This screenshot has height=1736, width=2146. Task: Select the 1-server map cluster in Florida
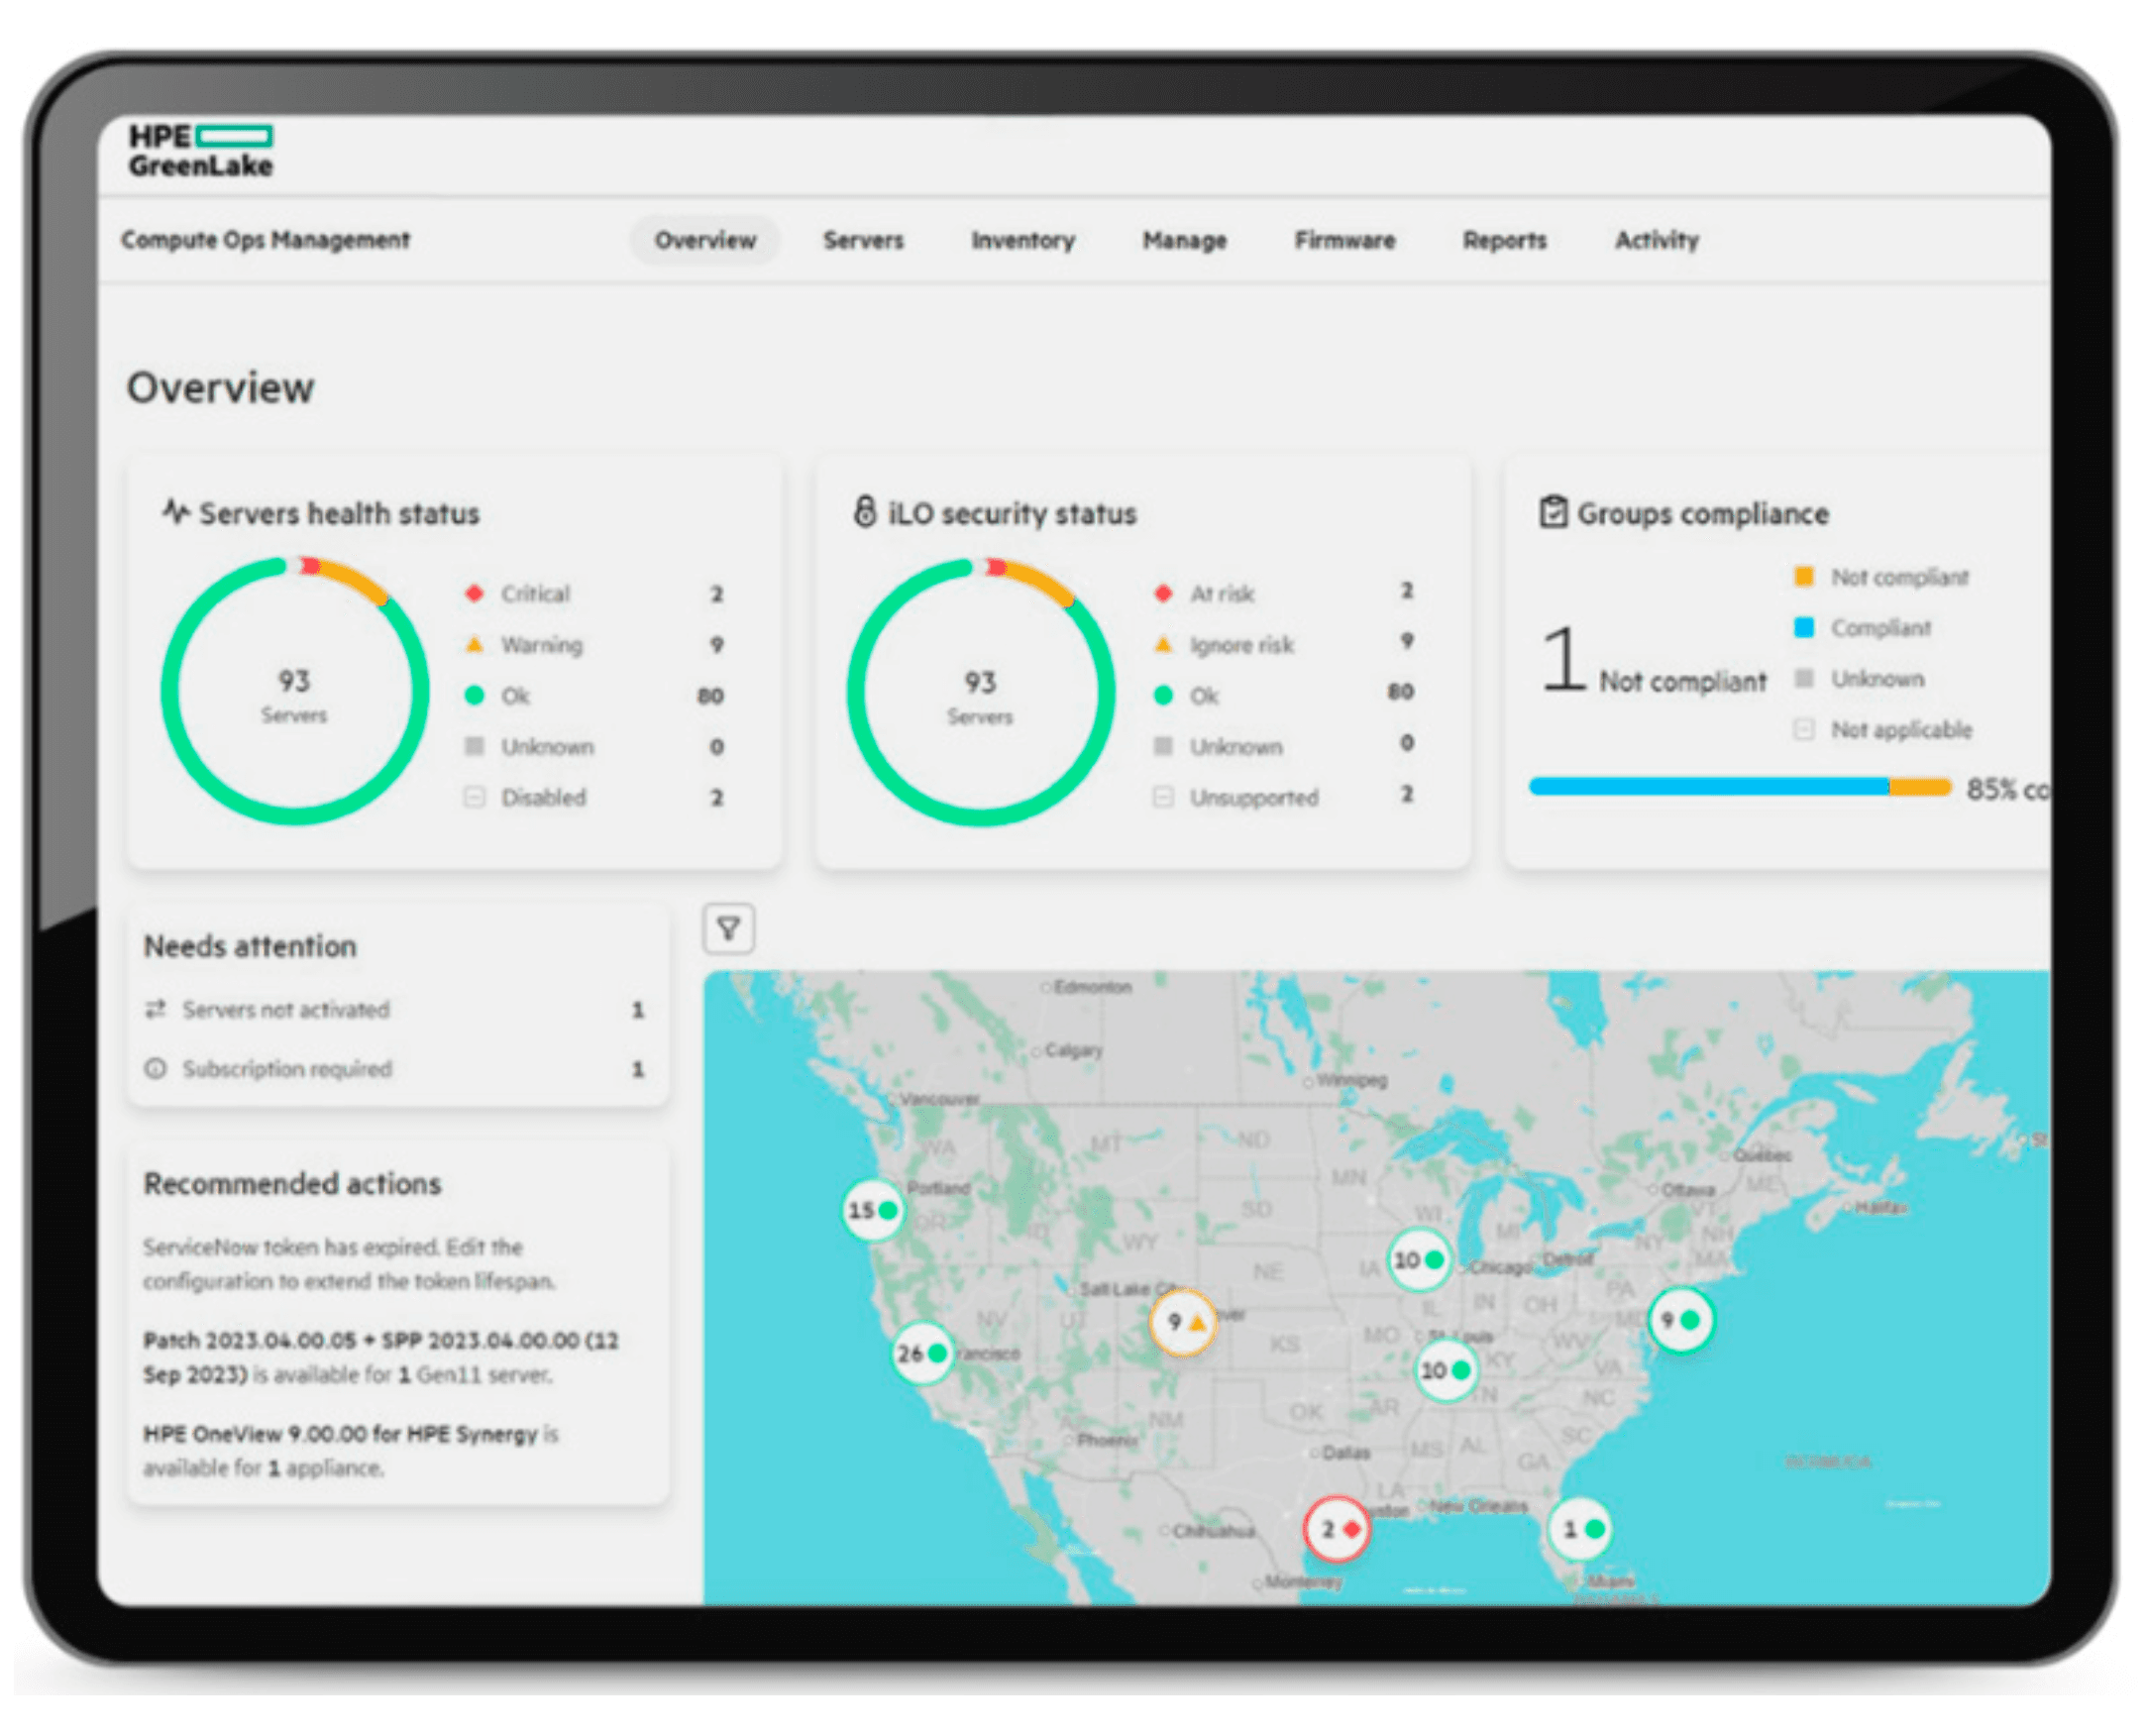coord(1580,1528)
